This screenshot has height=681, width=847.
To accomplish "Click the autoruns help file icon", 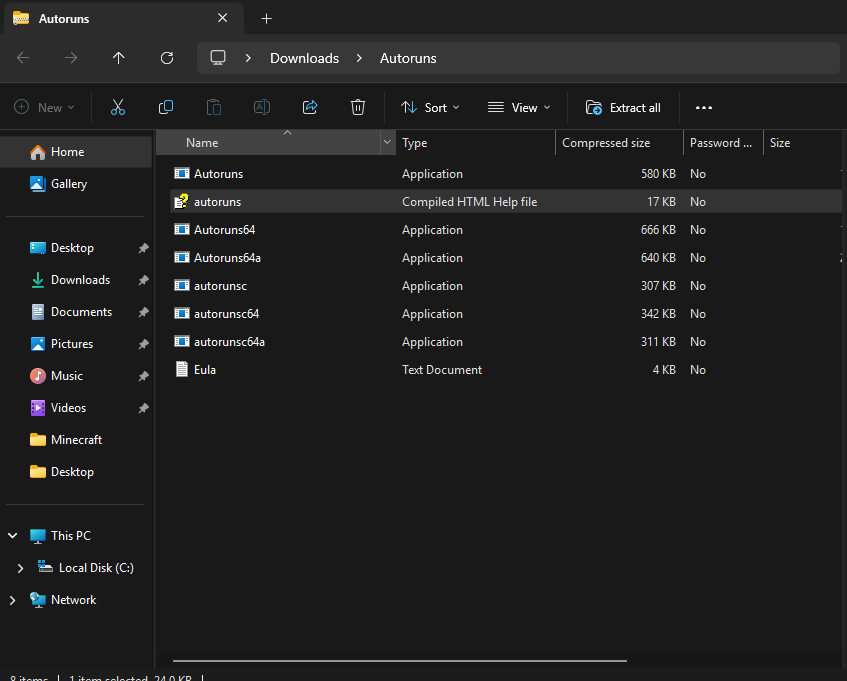I will [182, 201].
